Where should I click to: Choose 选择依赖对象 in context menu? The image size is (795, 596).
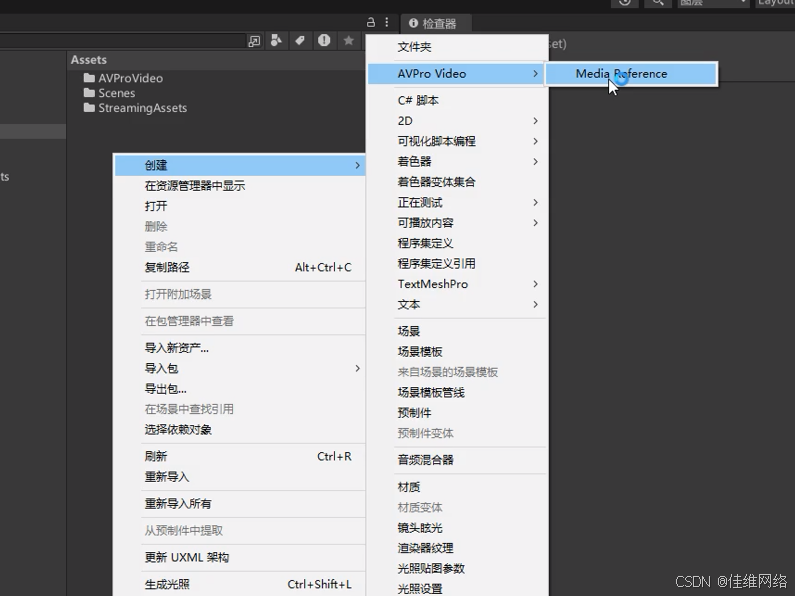239,430
